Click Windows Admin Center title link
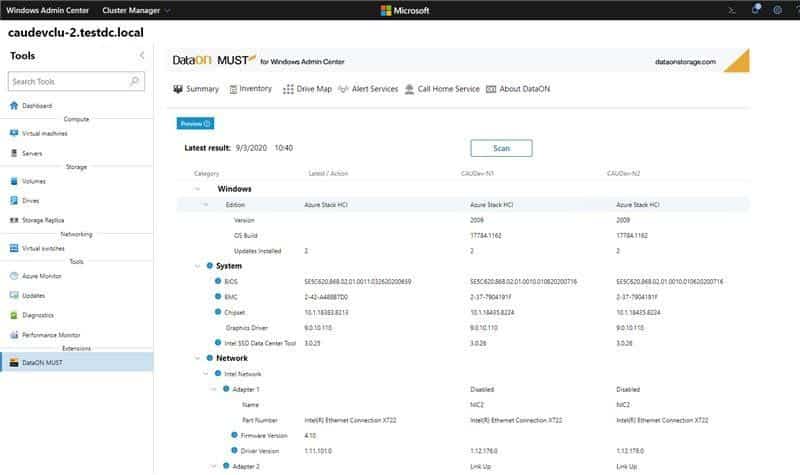 click(47, 10)
